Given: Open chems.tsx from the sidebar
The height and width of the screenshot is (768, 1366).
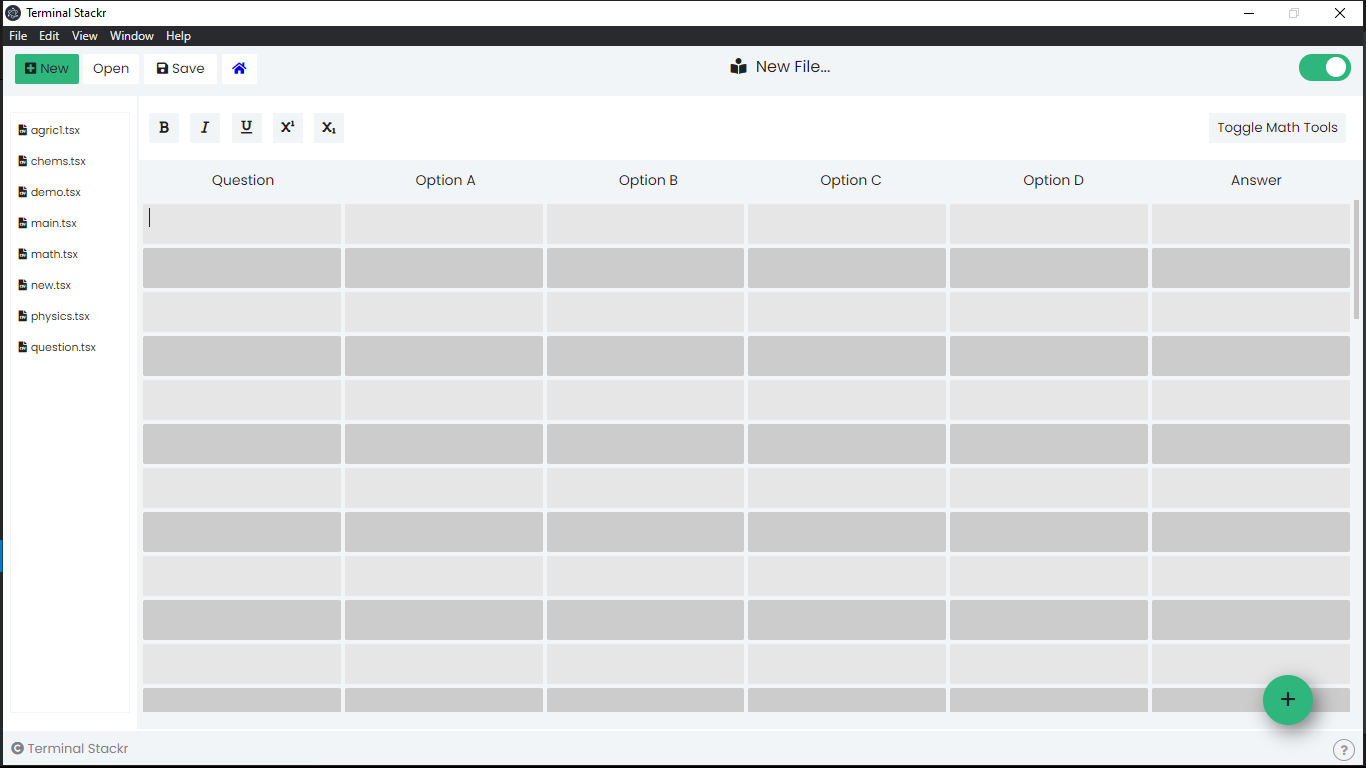Looking at the screenshot, I should pyautogui.click(x=58, y=161).
